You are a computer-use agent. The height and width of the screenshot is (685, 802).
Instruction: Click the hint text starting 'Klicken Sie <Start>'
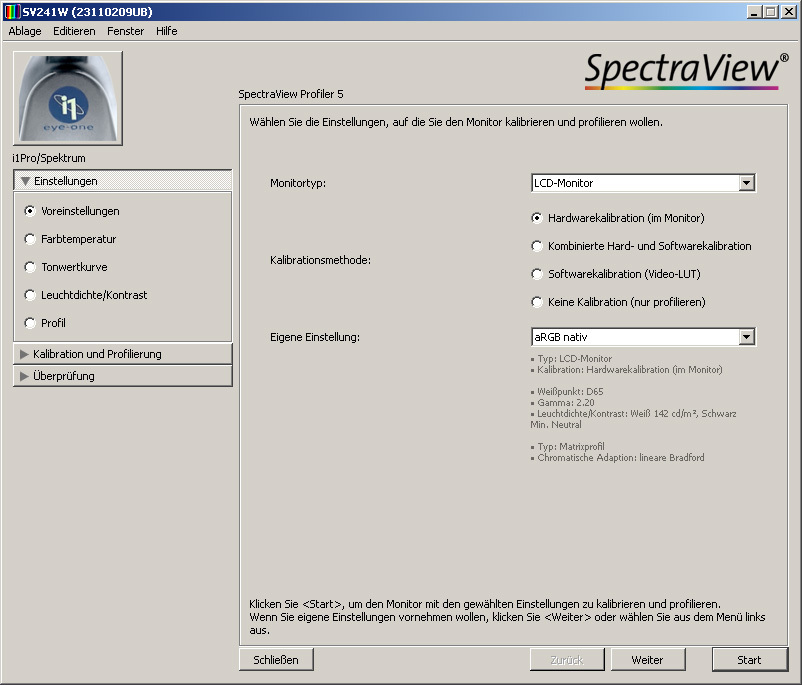pyautogui.click(x=507, y=617)
